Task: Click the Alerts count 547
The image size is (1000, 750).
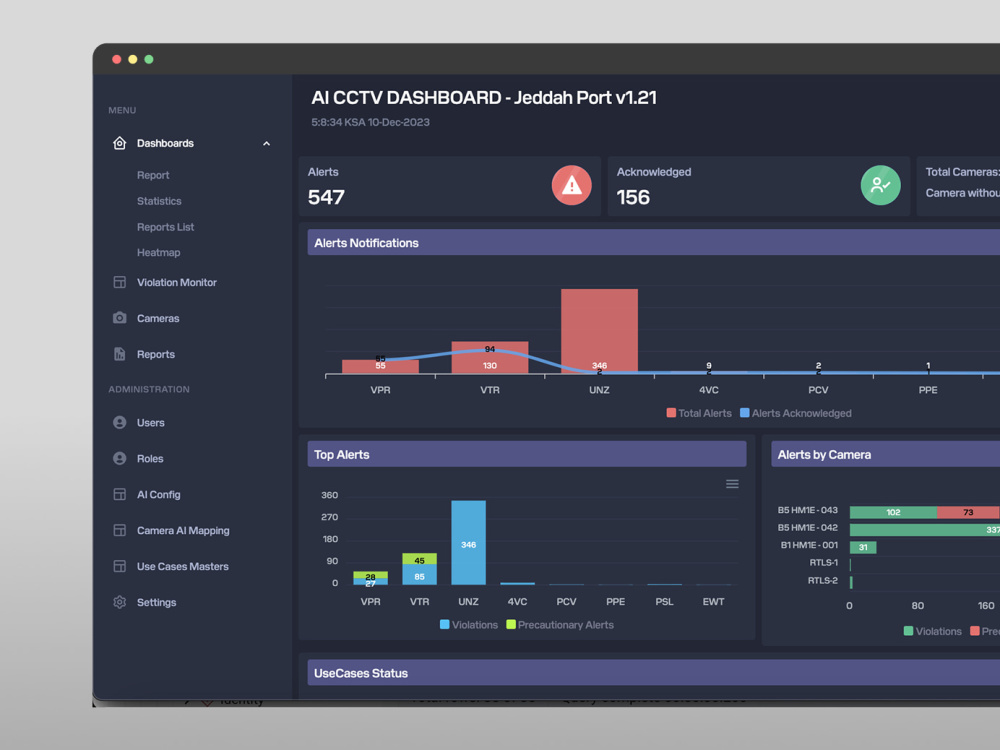Action: click(326, 197)
